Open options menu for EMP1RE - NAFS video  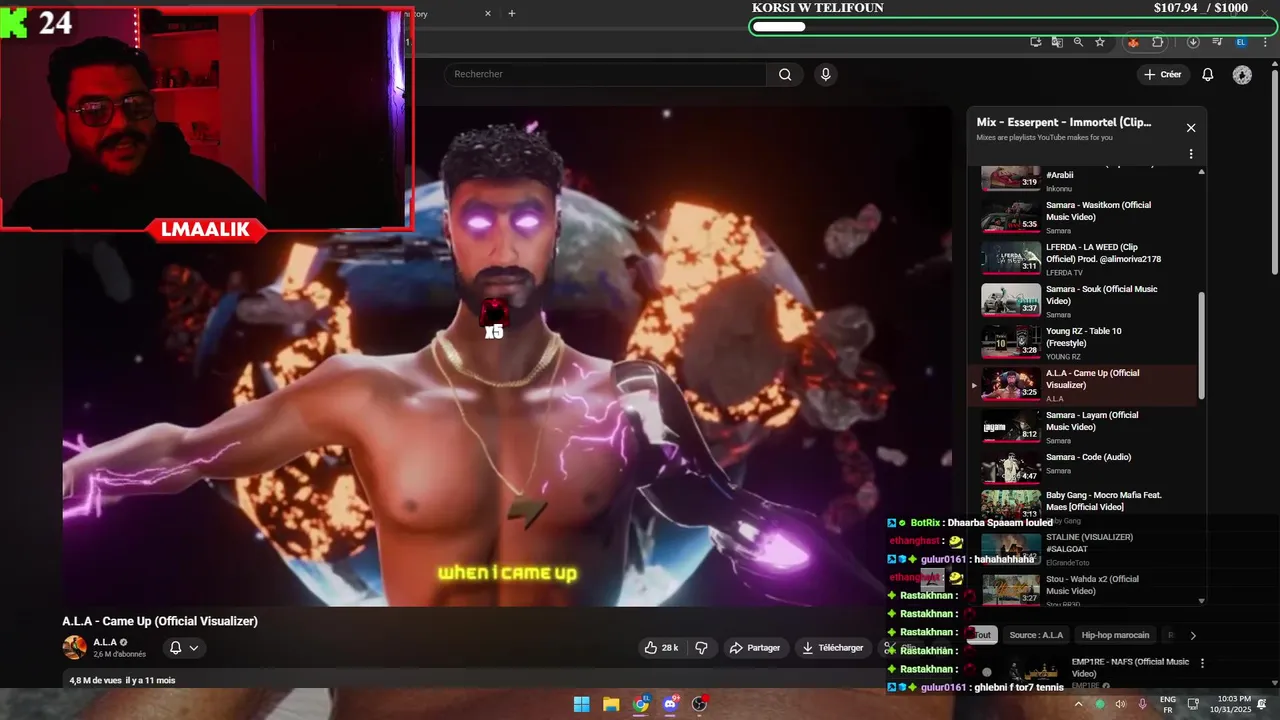click(x=1202, y=663)
